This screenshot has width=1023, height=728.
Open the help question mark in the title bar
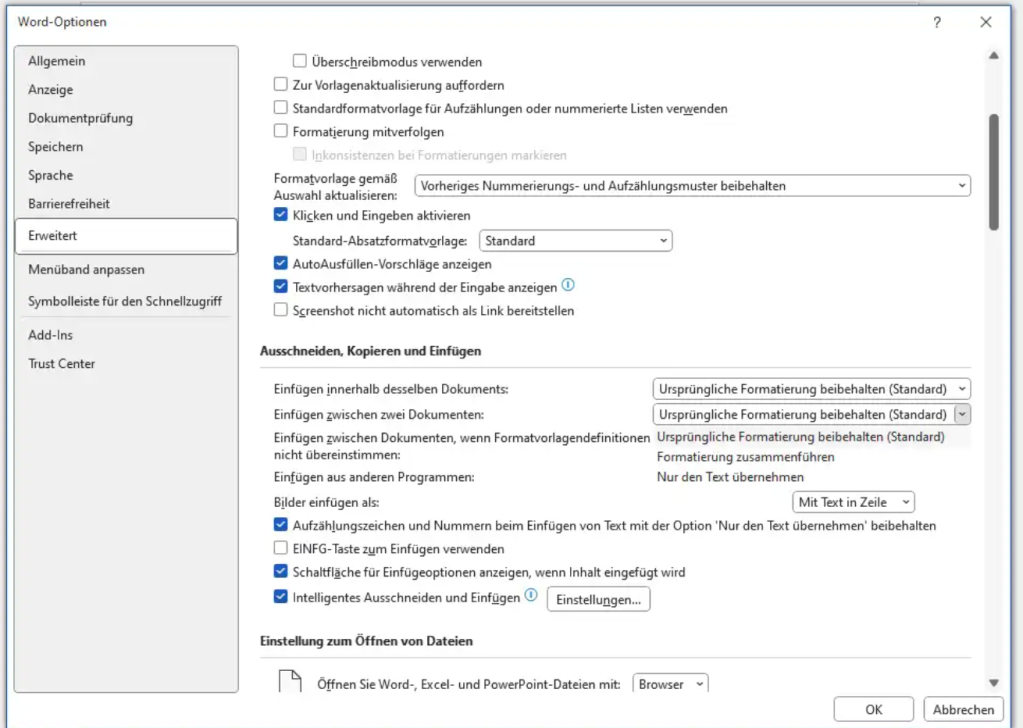pyautogui.click(x=937, y=21)
